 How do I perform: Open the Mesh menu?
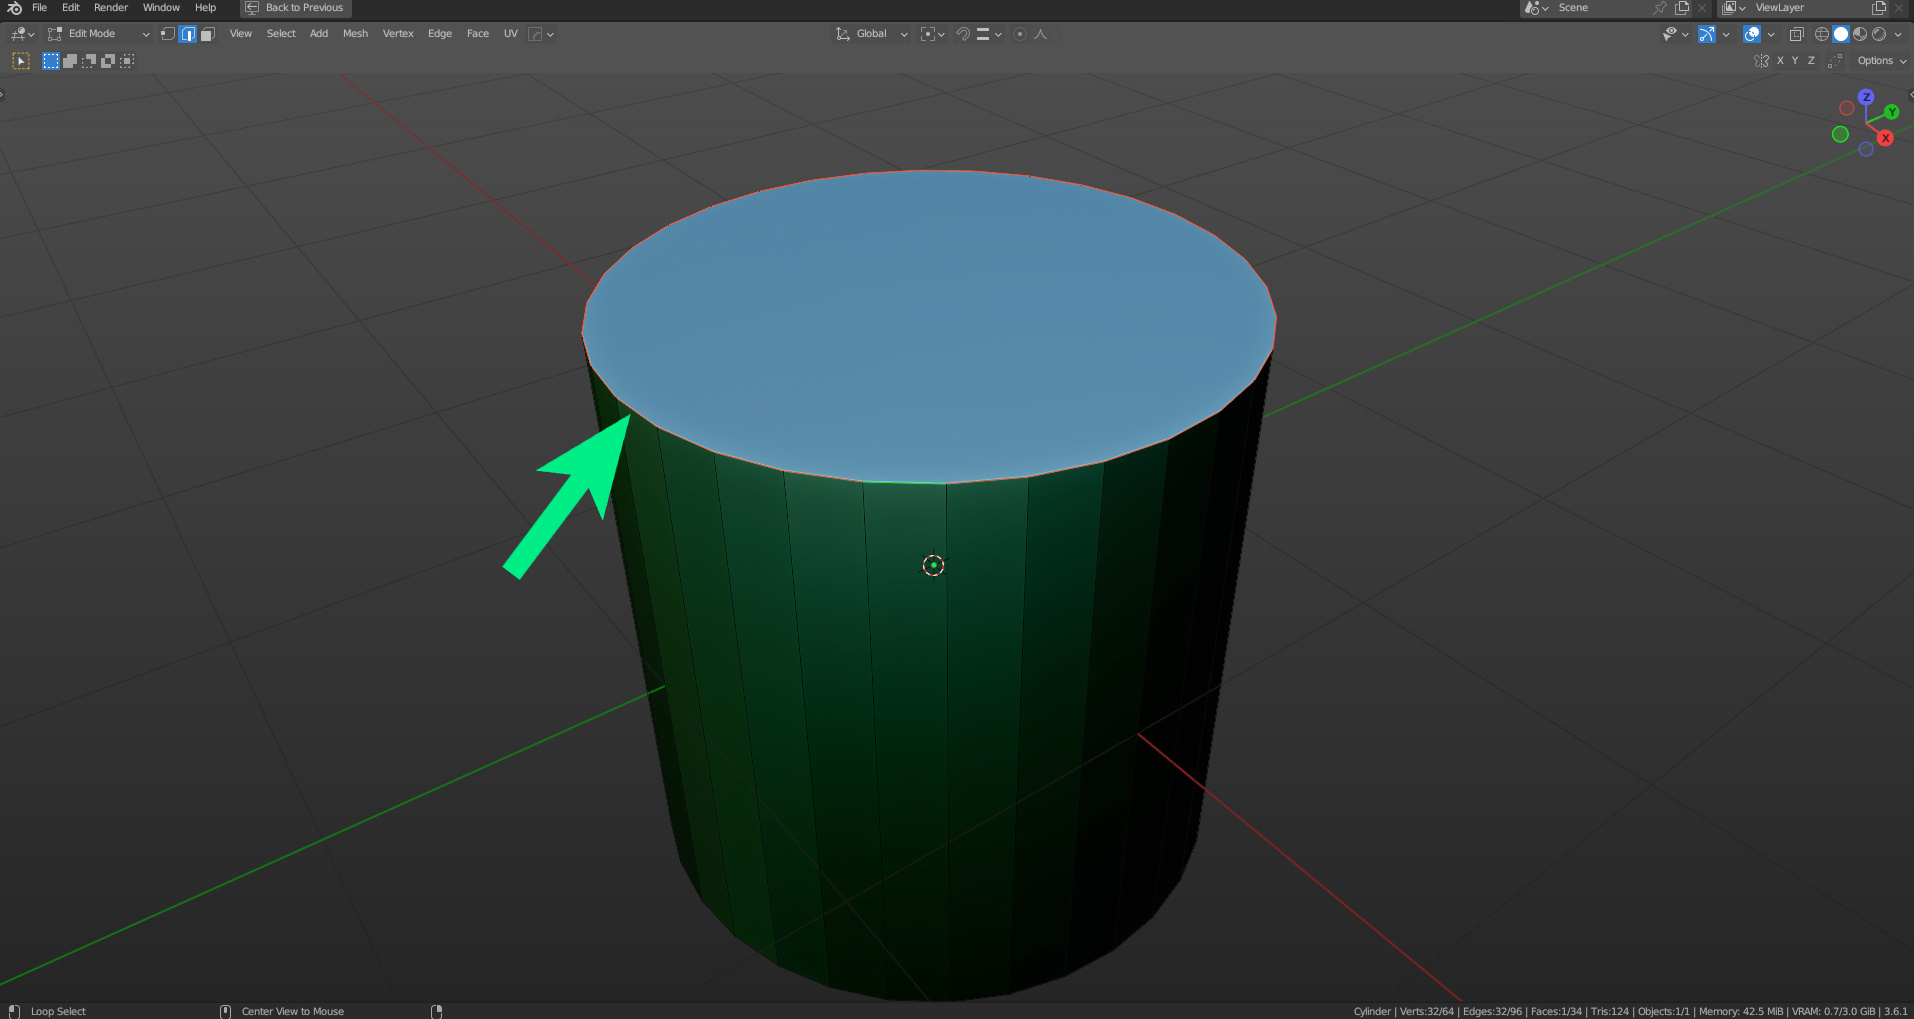coord(355,34)
